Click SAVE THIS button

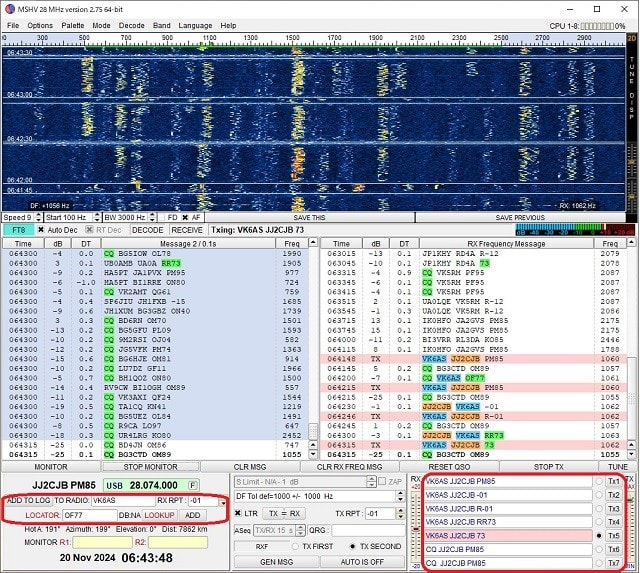(309, 218)
